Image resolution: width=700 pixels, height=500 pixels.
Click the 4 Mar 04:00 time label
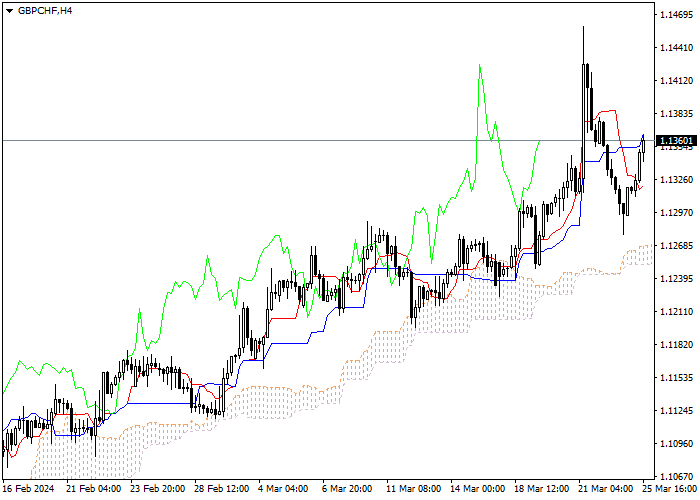click(283, 489)
